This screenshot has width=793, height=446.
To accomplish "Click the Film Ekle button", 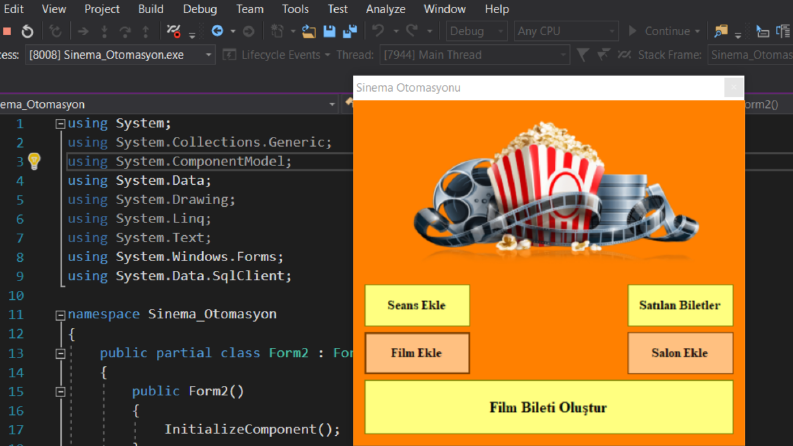I will [417, 353].
